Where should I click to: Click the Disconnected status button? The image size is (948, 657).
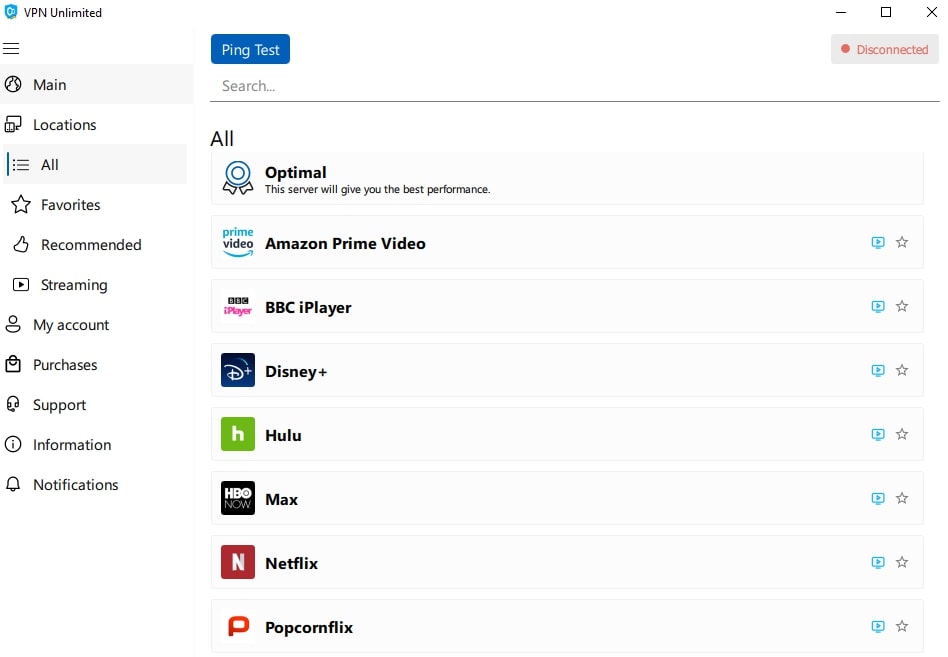[x=885, y=49]
